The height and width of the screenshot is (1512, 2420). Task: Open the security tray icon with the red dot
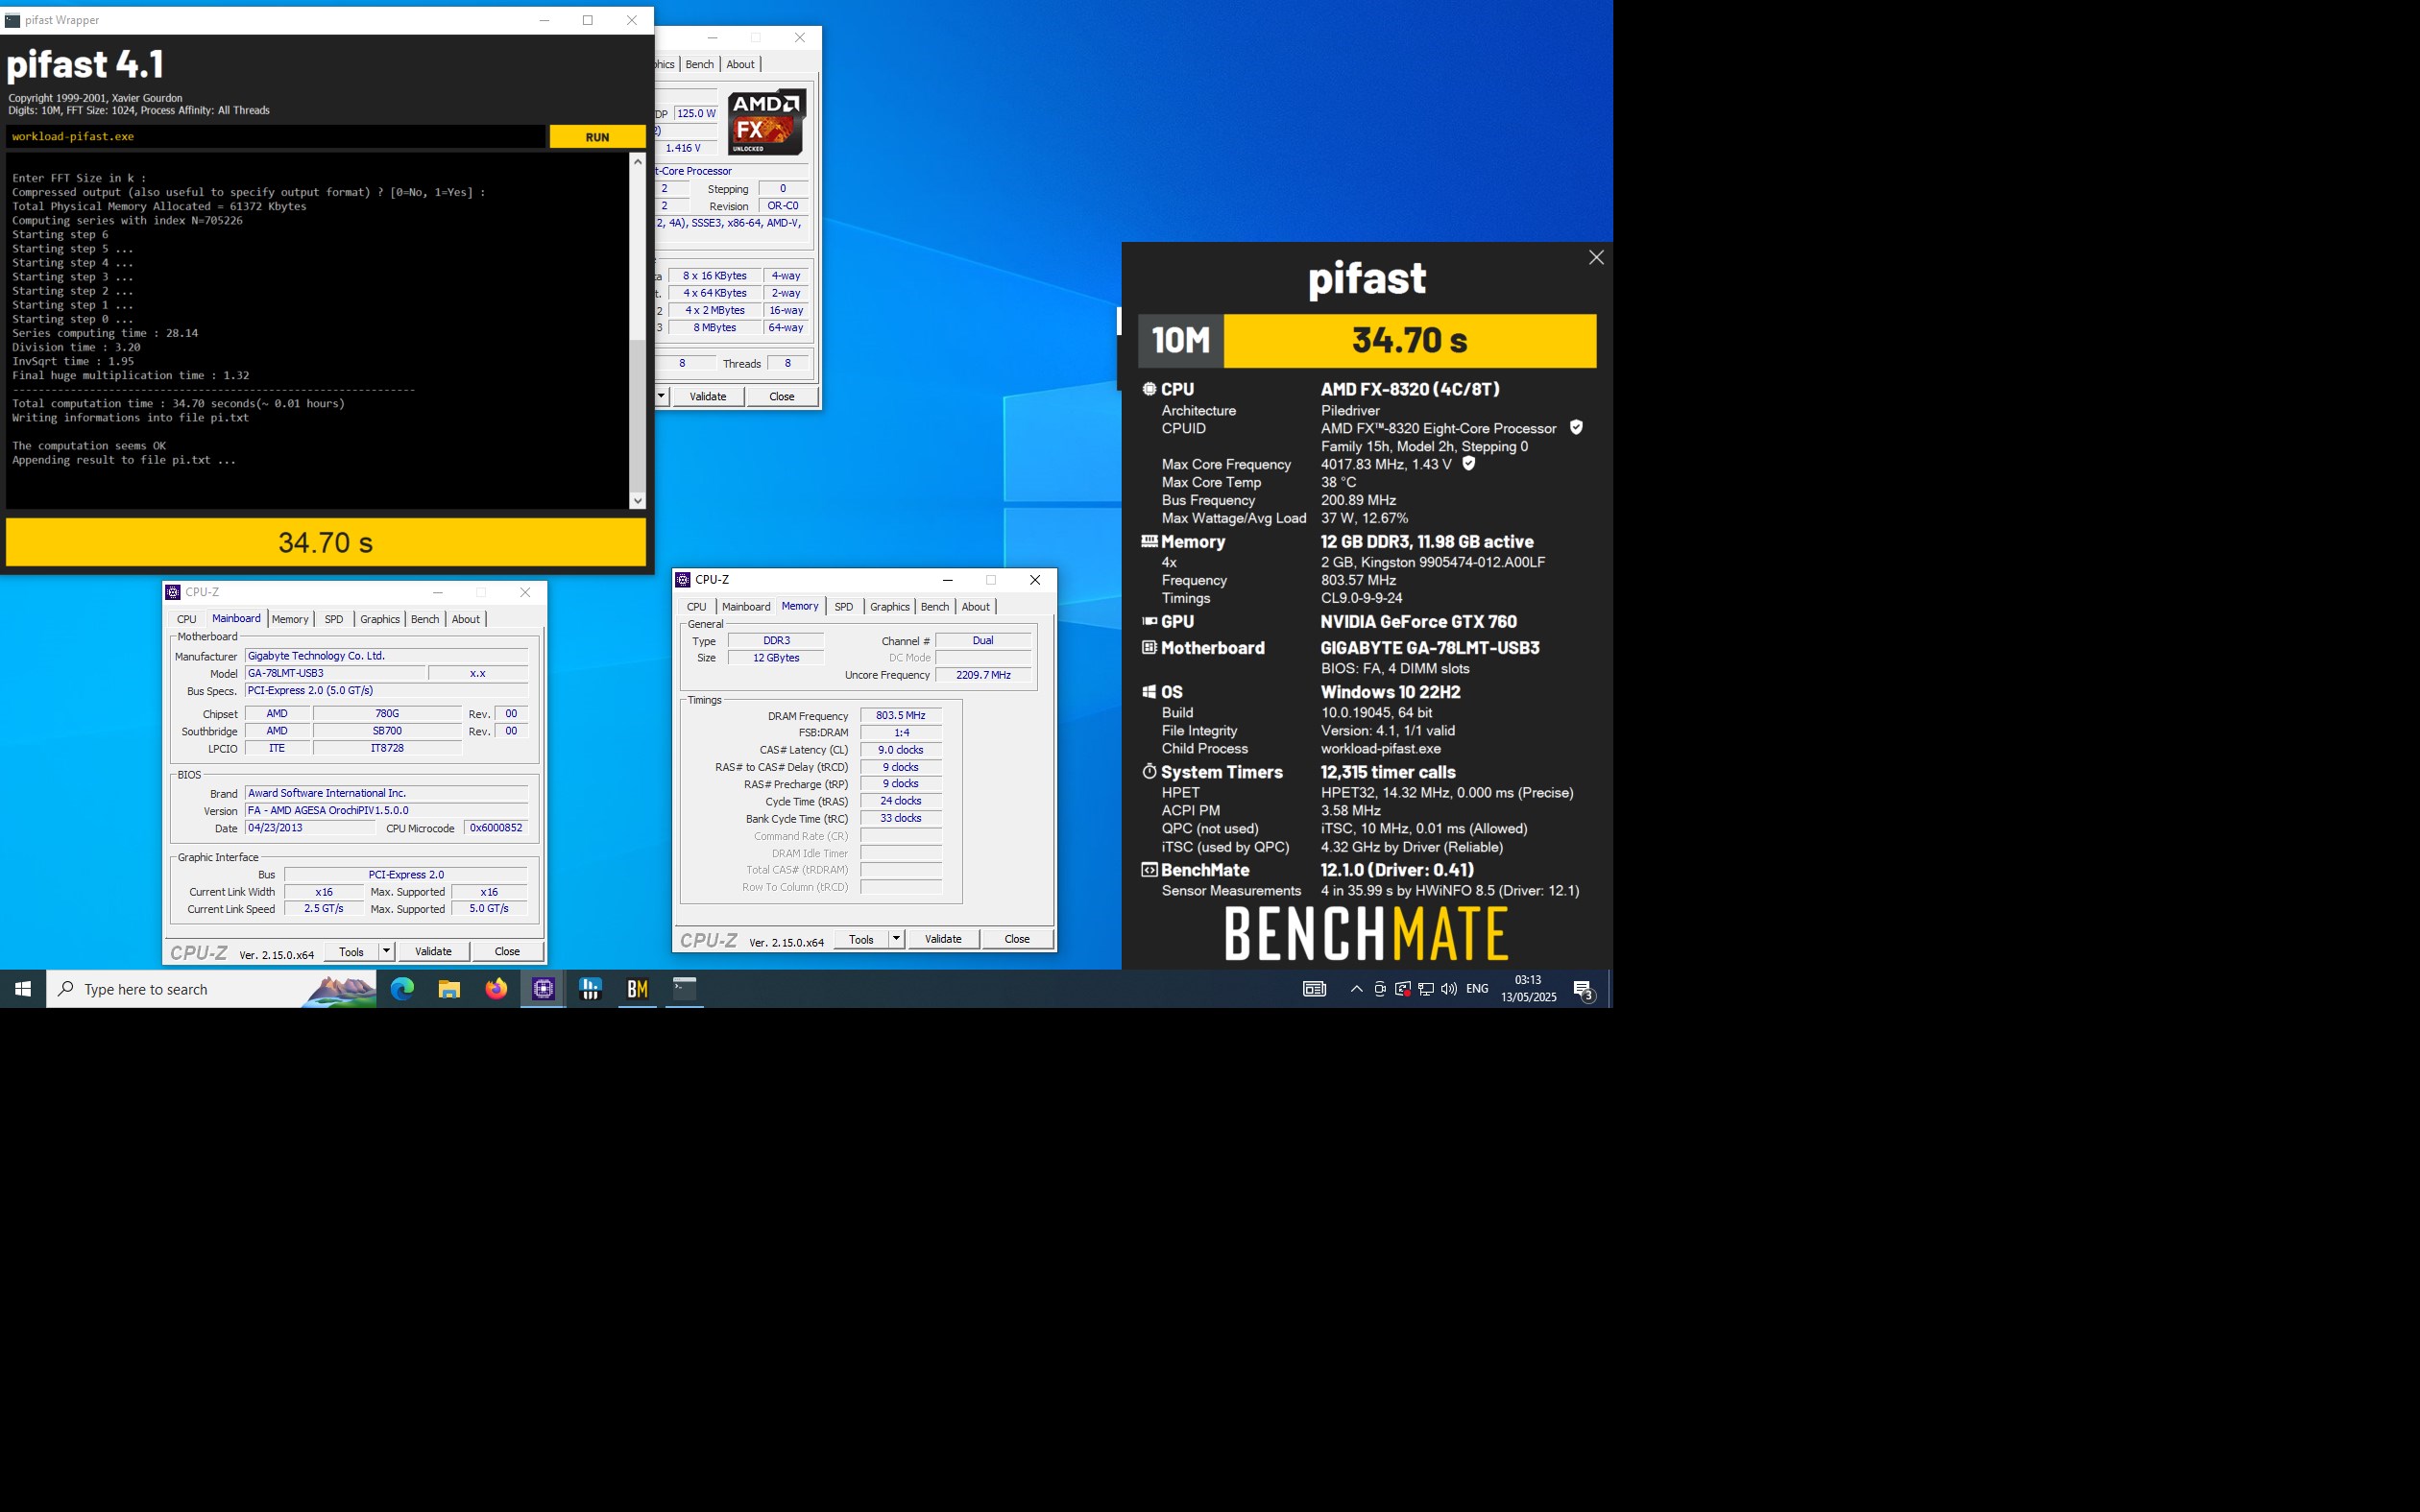(1403, 989)
